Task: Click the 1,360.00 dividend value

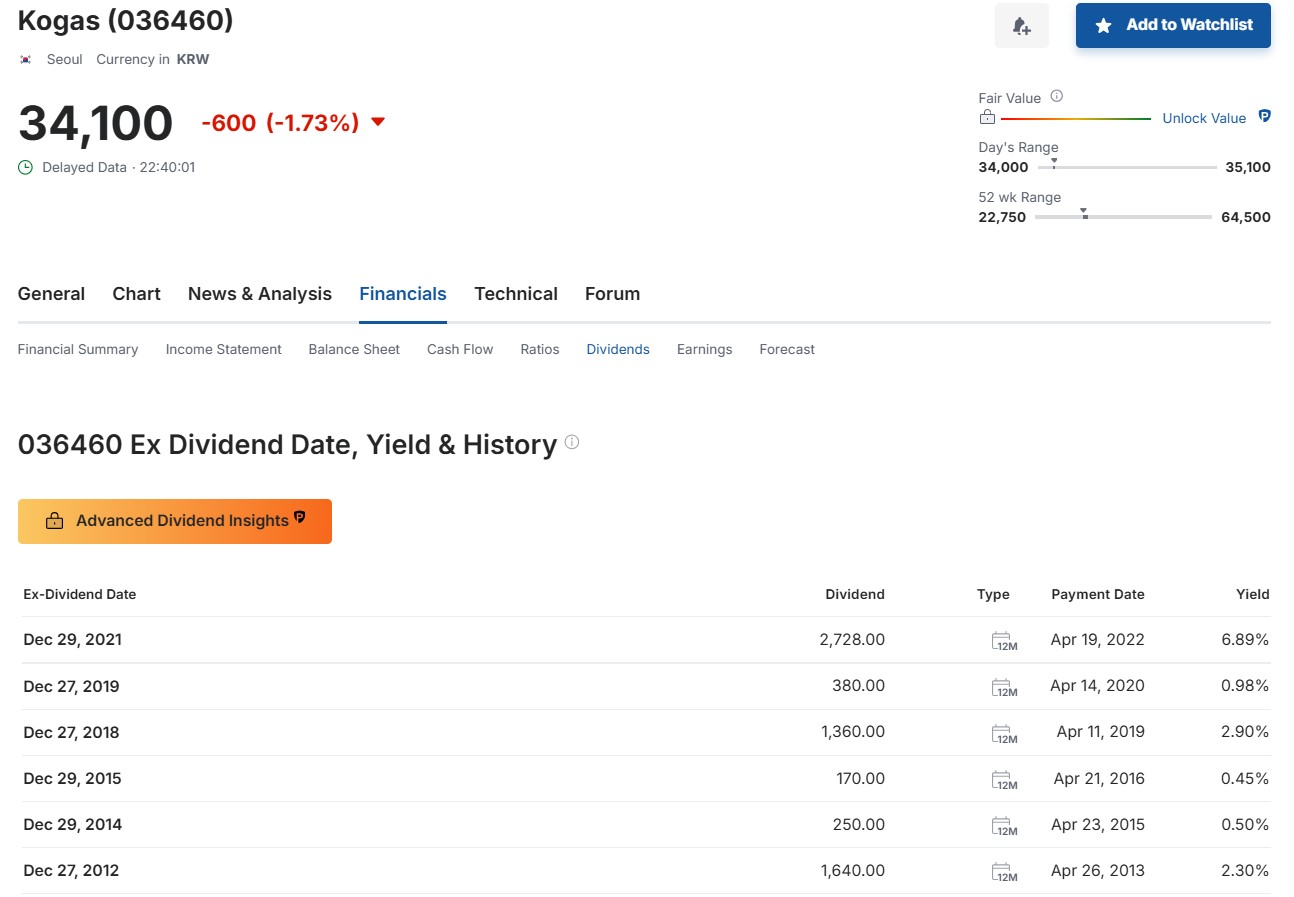Action: pyautogui.click(x=853, y=732)
